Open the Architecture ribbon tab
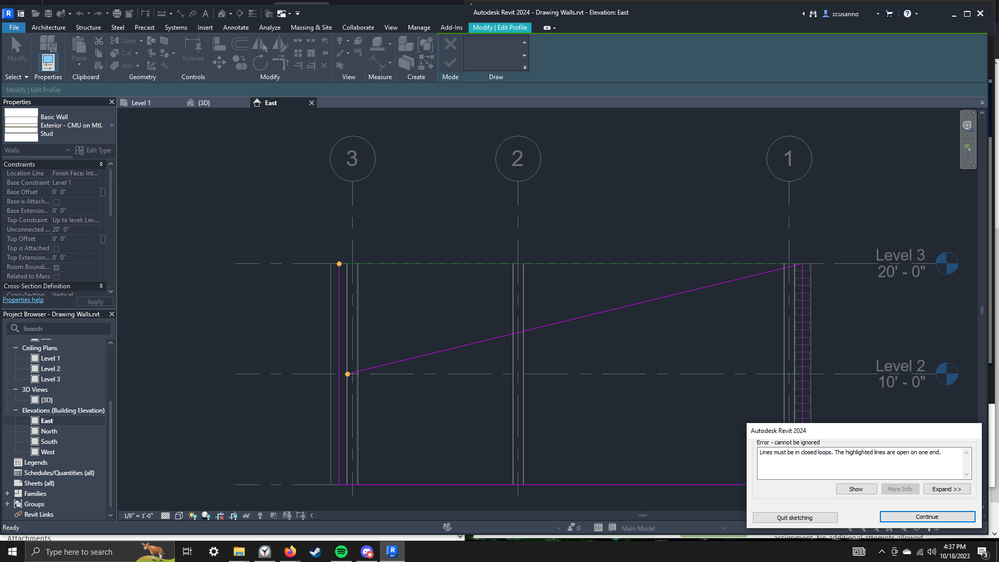Viewport: 999px width, 562px height. [48, 27]
